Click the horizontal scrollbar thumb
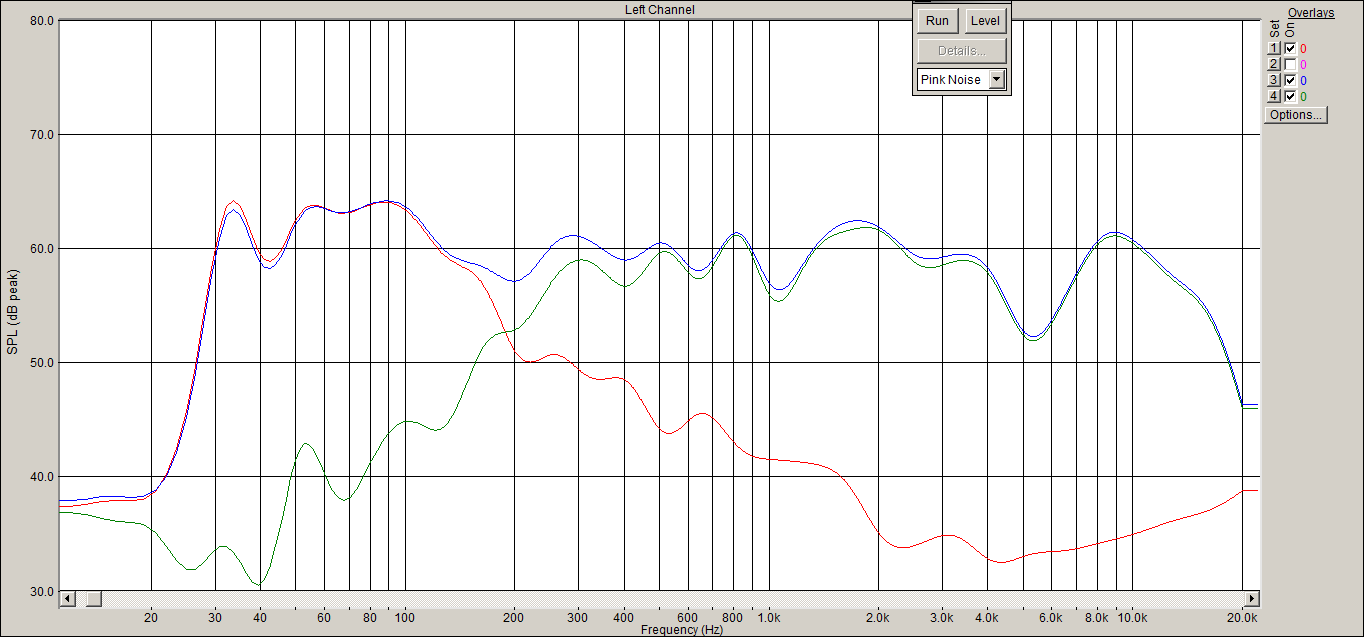This screenshot has height=637, width=1364. point(93,599)
